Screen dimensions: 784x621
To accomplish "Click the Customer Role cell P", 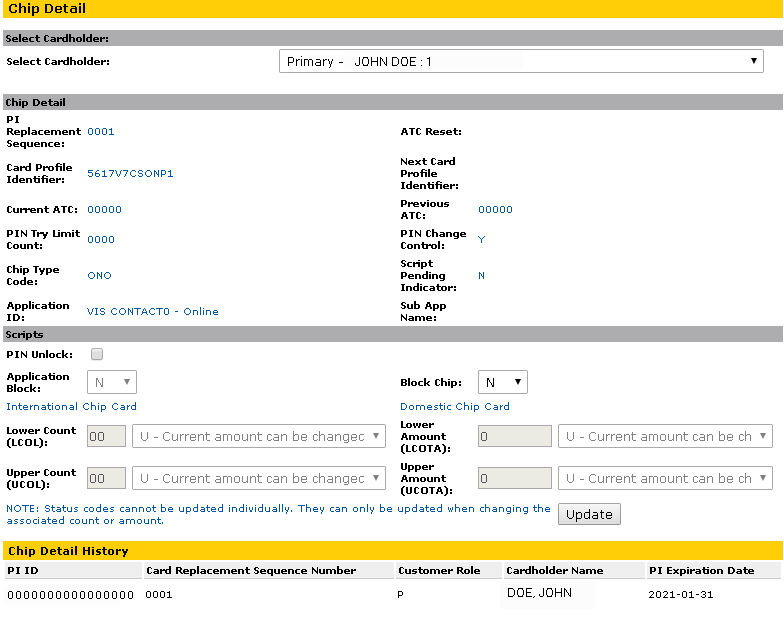I will (400, 594).
